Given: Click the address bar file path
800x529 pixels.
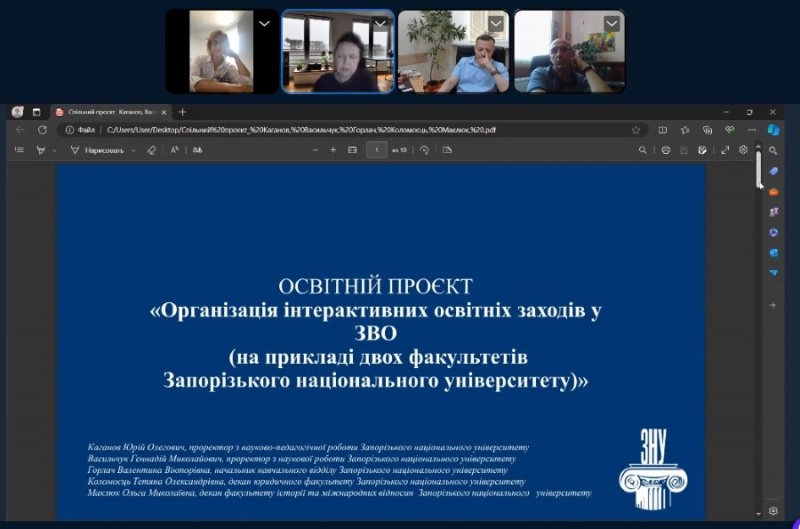Looking at the screenshot, I should click(301, 130).
